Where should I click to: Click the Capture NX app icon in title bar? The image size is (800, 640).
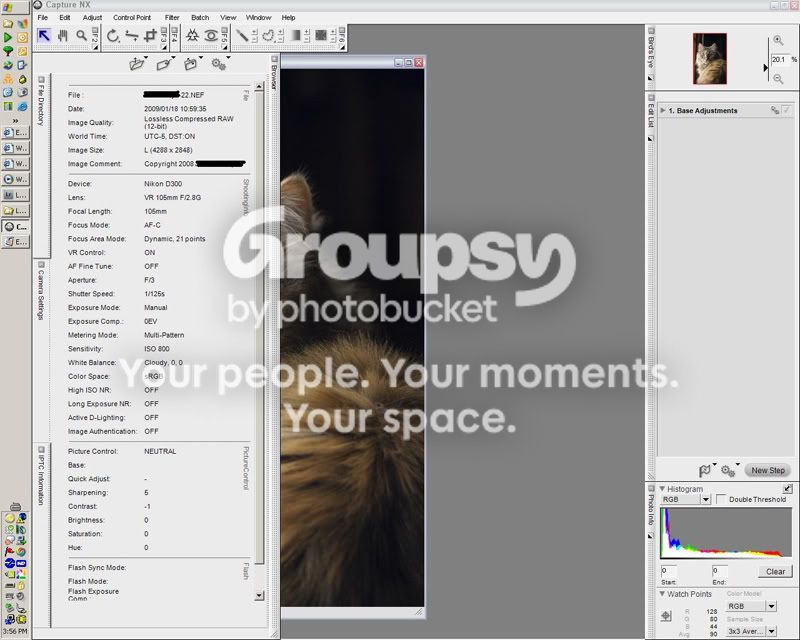tap(37, 5)
